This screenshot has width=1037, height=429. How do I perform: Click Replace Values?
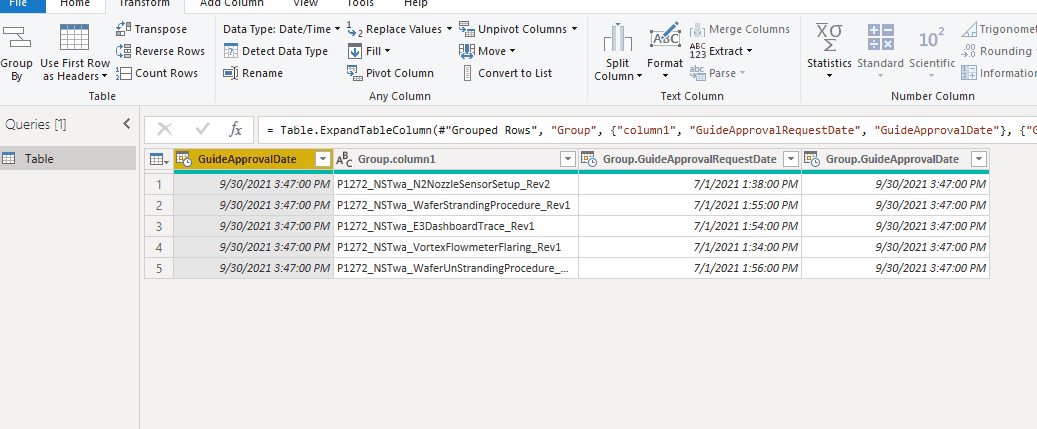(395, 29)
